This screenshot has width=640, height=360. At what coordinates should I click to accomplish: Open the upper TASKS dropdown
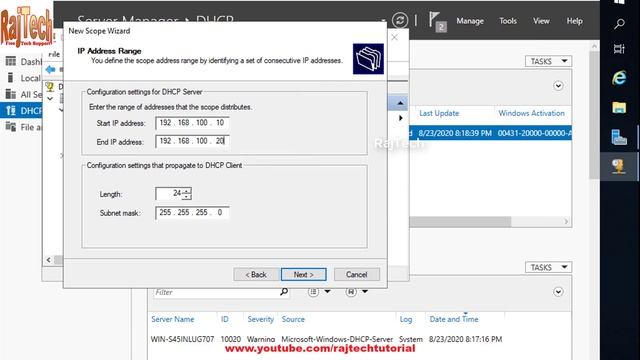click(548, 61)
